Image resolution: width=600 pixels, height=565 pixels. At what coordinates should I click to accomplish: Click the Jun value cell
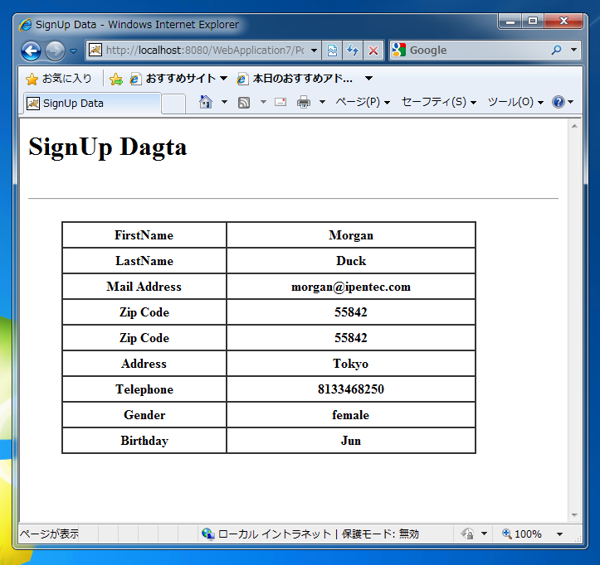tap(351, 440)
